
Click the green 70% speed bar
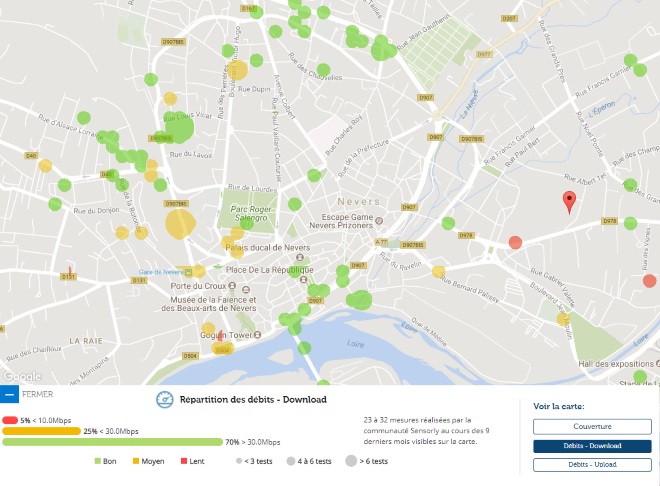point(112,441)
